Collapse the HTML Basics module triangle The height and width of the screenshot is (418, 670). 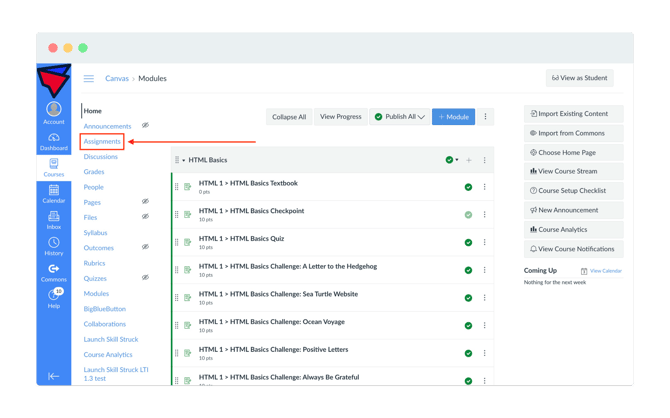[184, 160]
